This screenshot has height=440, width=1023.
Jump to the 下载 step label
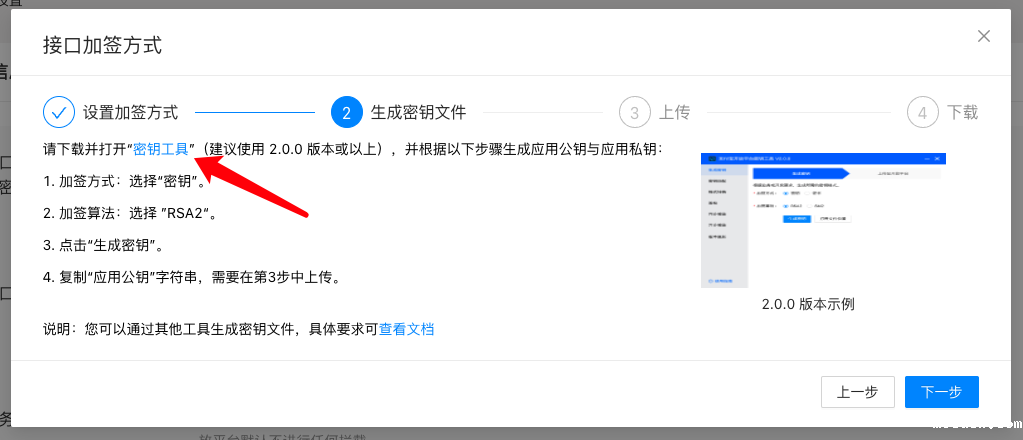point(962,112)
